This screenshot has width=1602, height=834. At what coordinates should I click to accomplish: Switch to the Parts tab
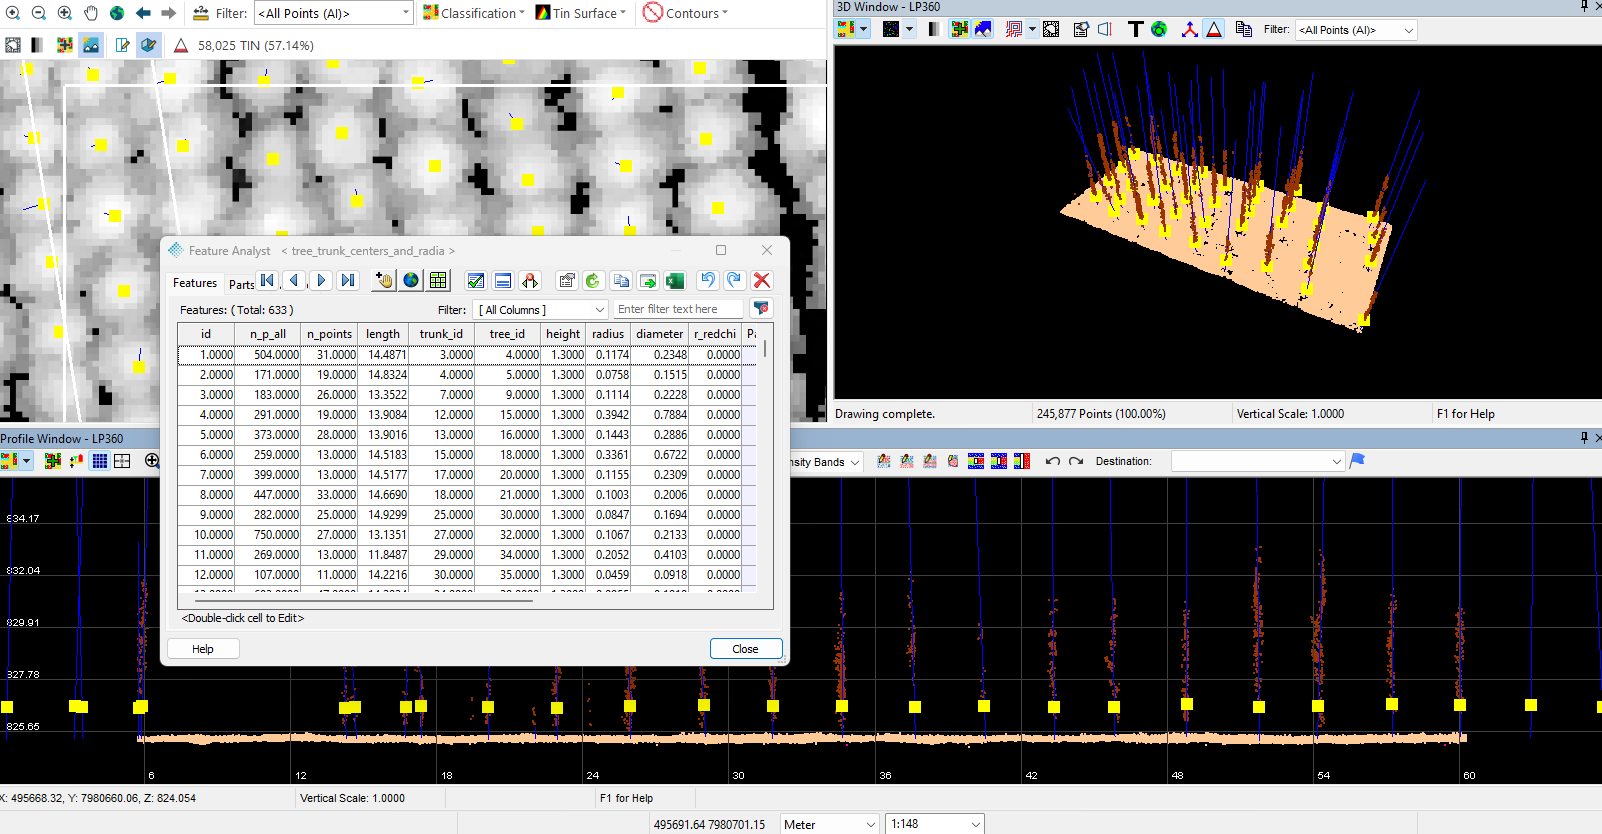[241, 284]
